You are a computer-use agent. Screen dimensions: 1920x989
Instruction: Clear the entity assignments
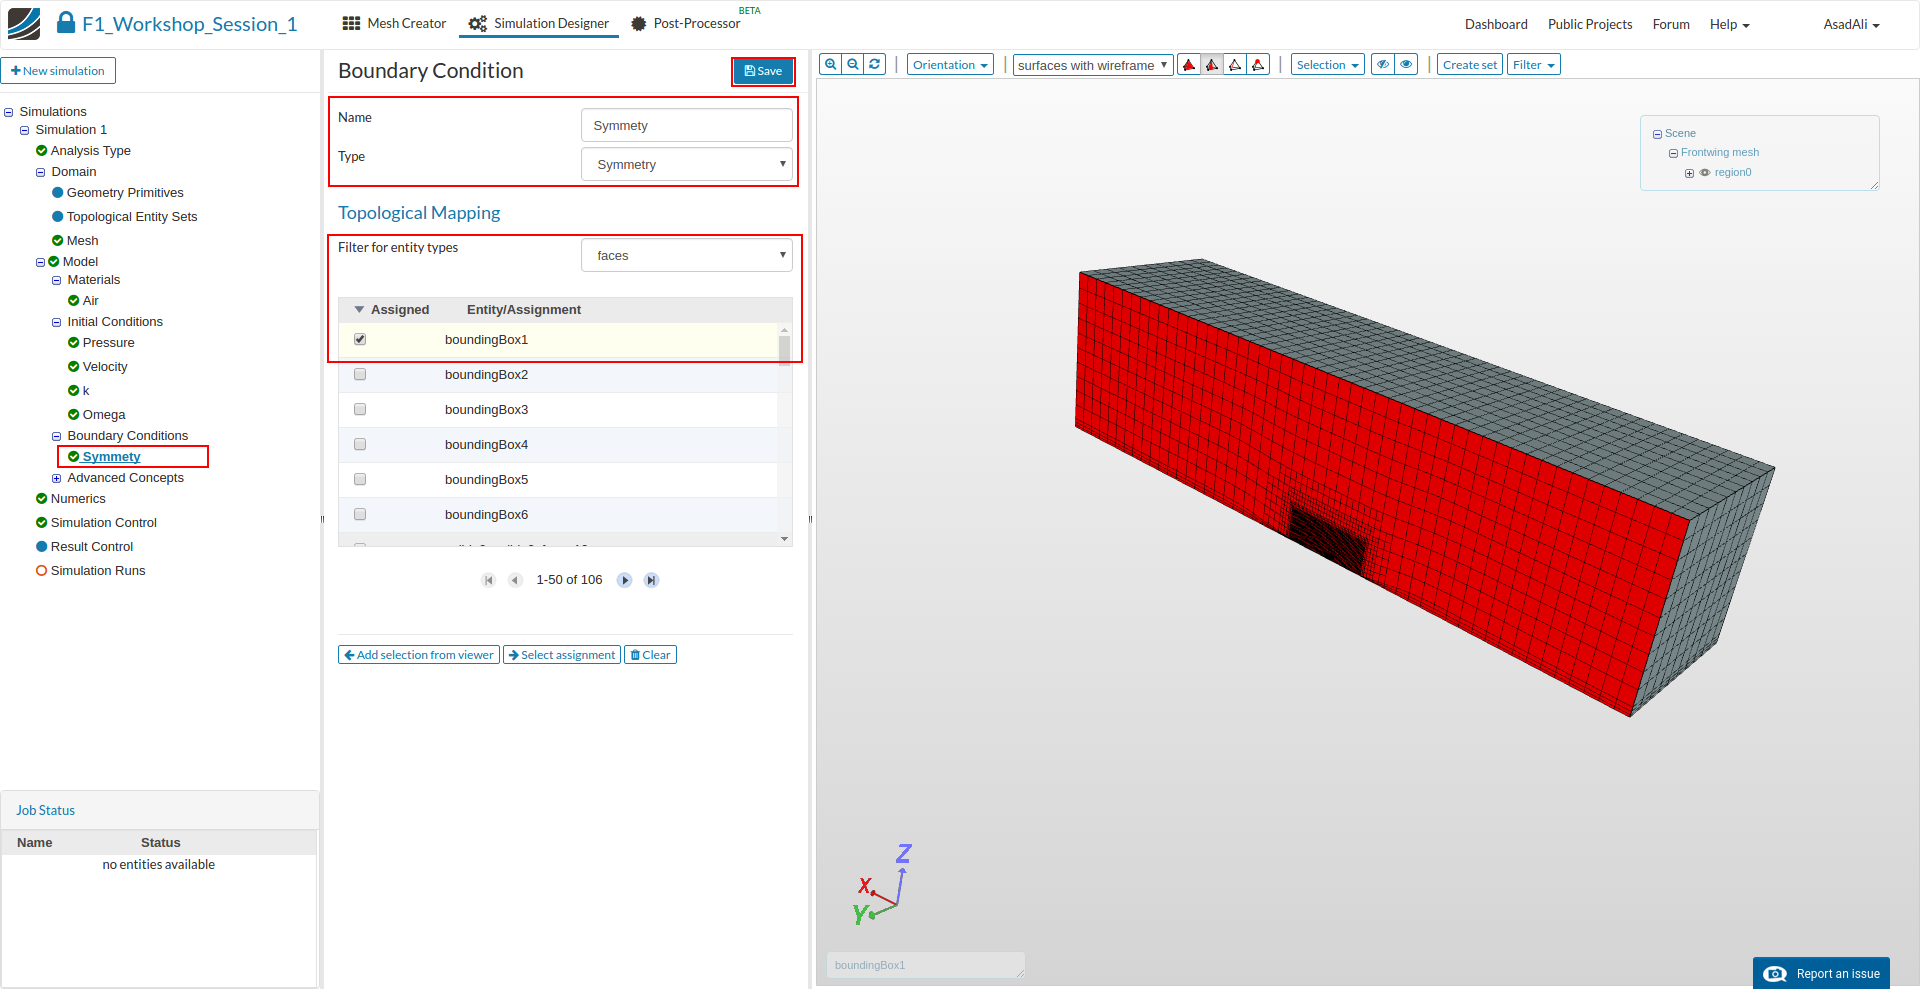pyautogui.click(x=650, y=655)
